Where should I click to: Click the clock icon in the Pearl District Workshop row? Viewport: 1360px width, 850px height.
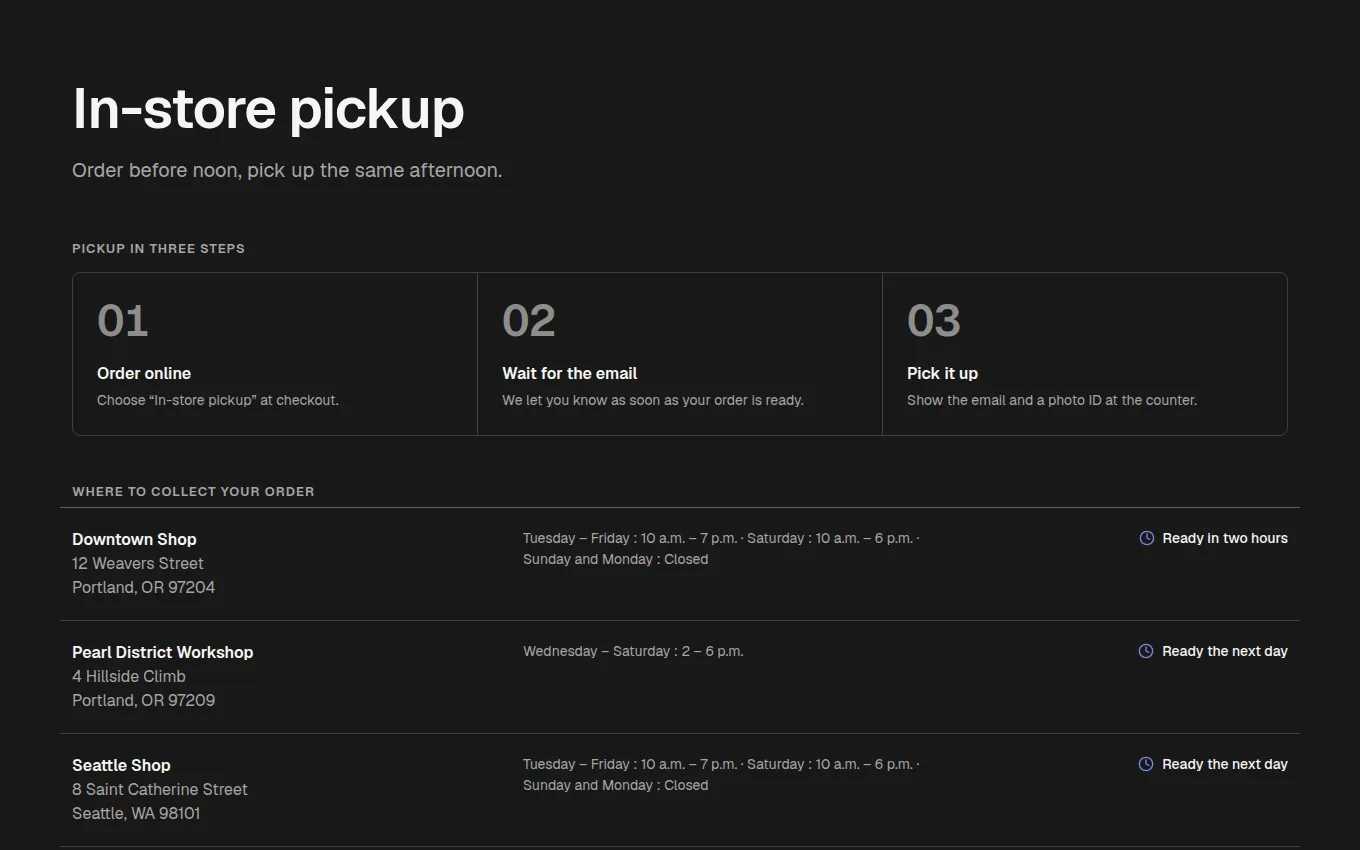tap(1146, 651)
